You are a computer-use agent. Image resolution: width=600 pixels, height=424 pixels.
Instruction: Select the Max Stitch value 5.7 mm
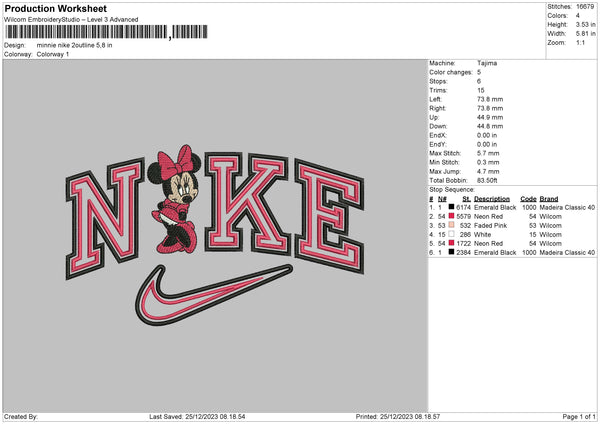[x=488, y=153]
